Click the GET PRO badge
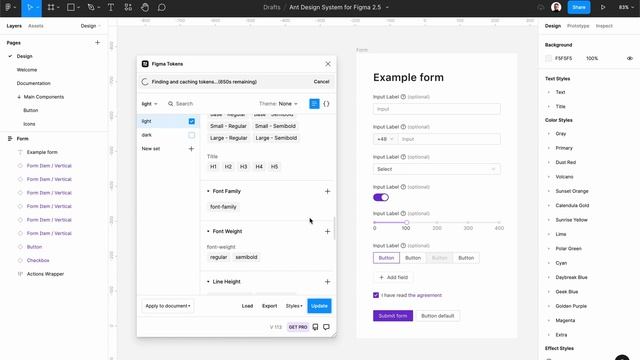The width and height of the screenshot is (640, 360). [x=298, y=327]
